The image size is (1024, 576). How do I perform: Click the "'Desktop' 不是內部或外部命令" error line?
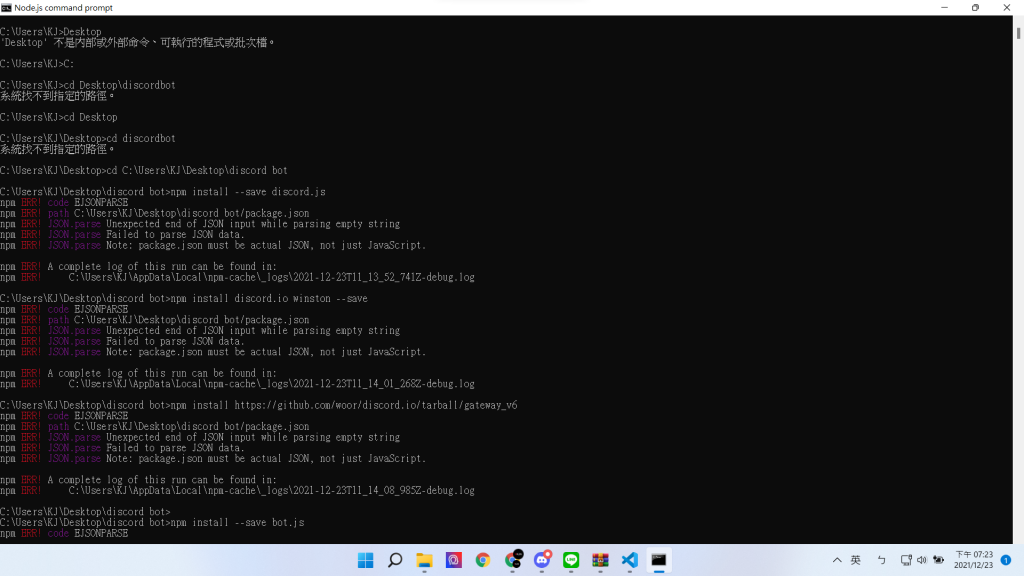[137, 42]
